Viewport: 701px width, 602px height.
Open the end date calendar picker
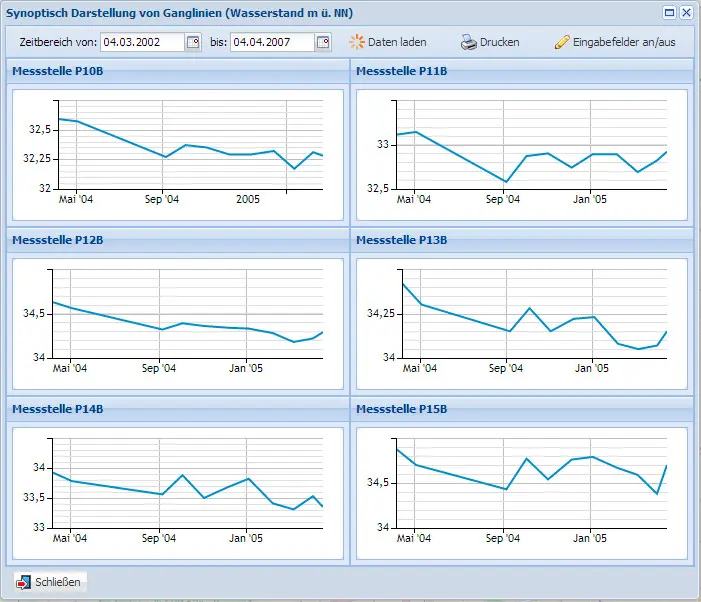323,42
